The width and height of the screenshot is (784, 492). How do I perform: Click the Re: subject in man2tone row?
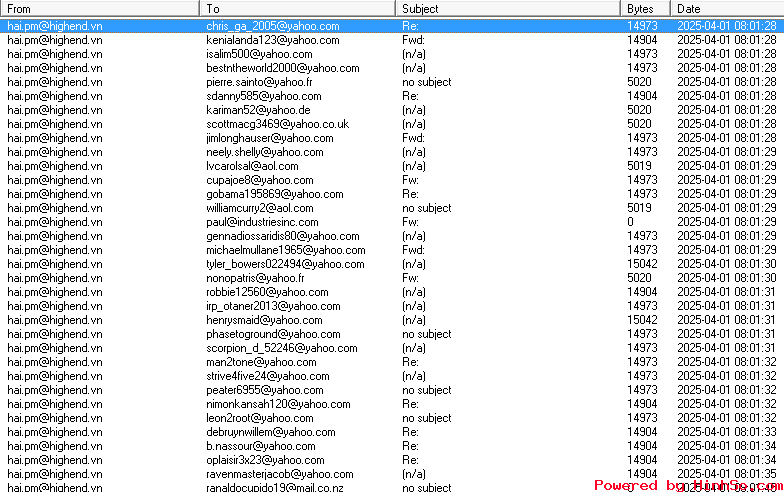[x=410, y=362]
